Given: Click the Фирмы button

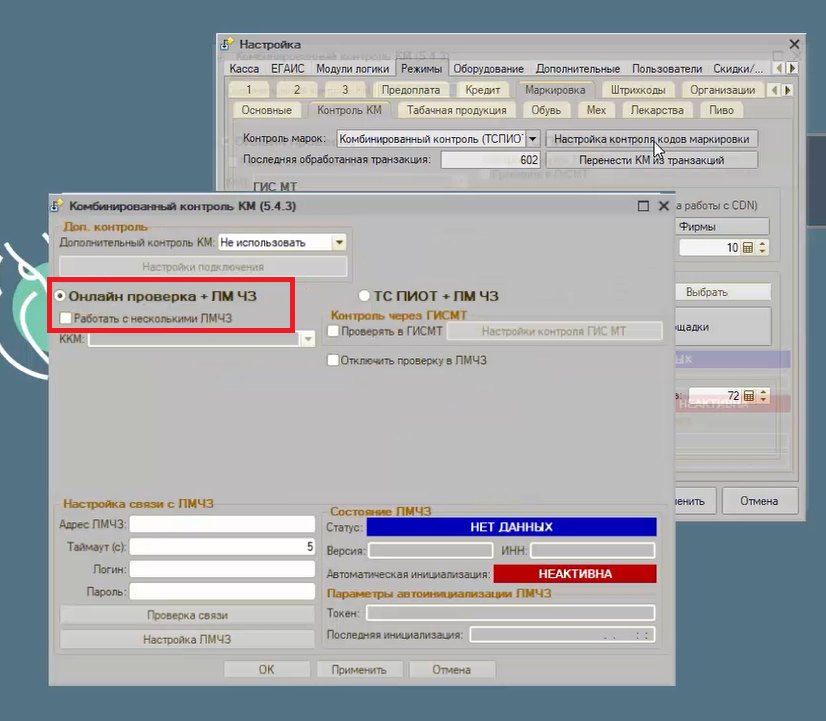Looking at the screenshot, I should tap(721, 227).
